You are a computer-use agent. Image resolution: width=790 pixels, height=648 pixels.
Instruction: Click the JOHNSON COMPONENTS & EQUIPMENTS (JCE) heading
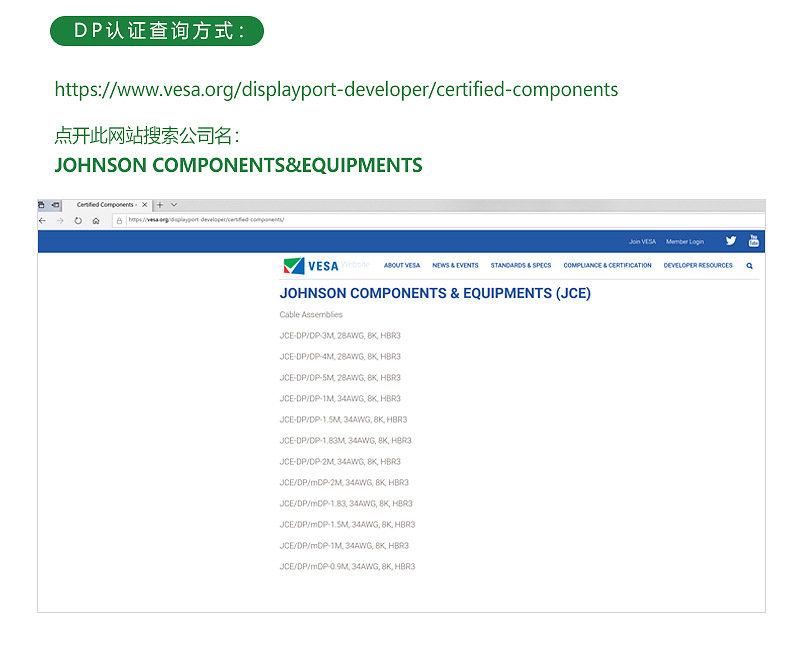(x=435, y=293)
